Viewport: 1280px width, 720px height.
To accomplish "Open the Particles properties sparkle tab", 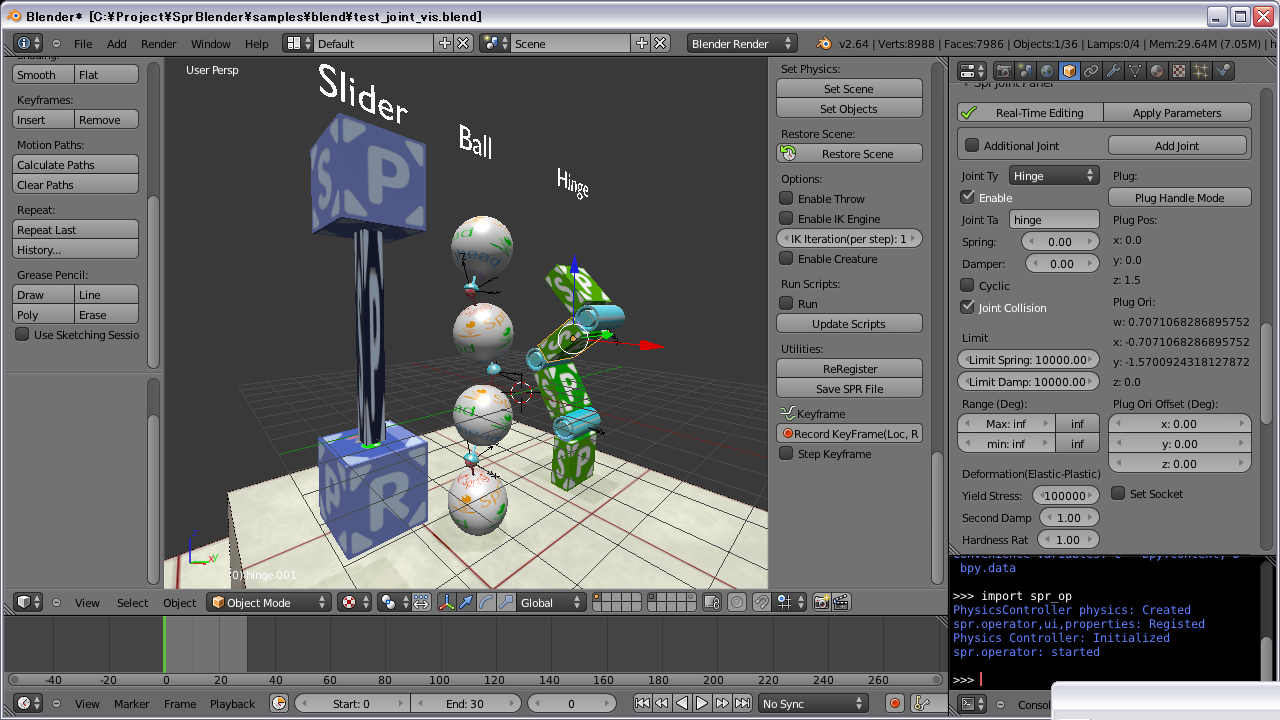I will pos(1201,71).
